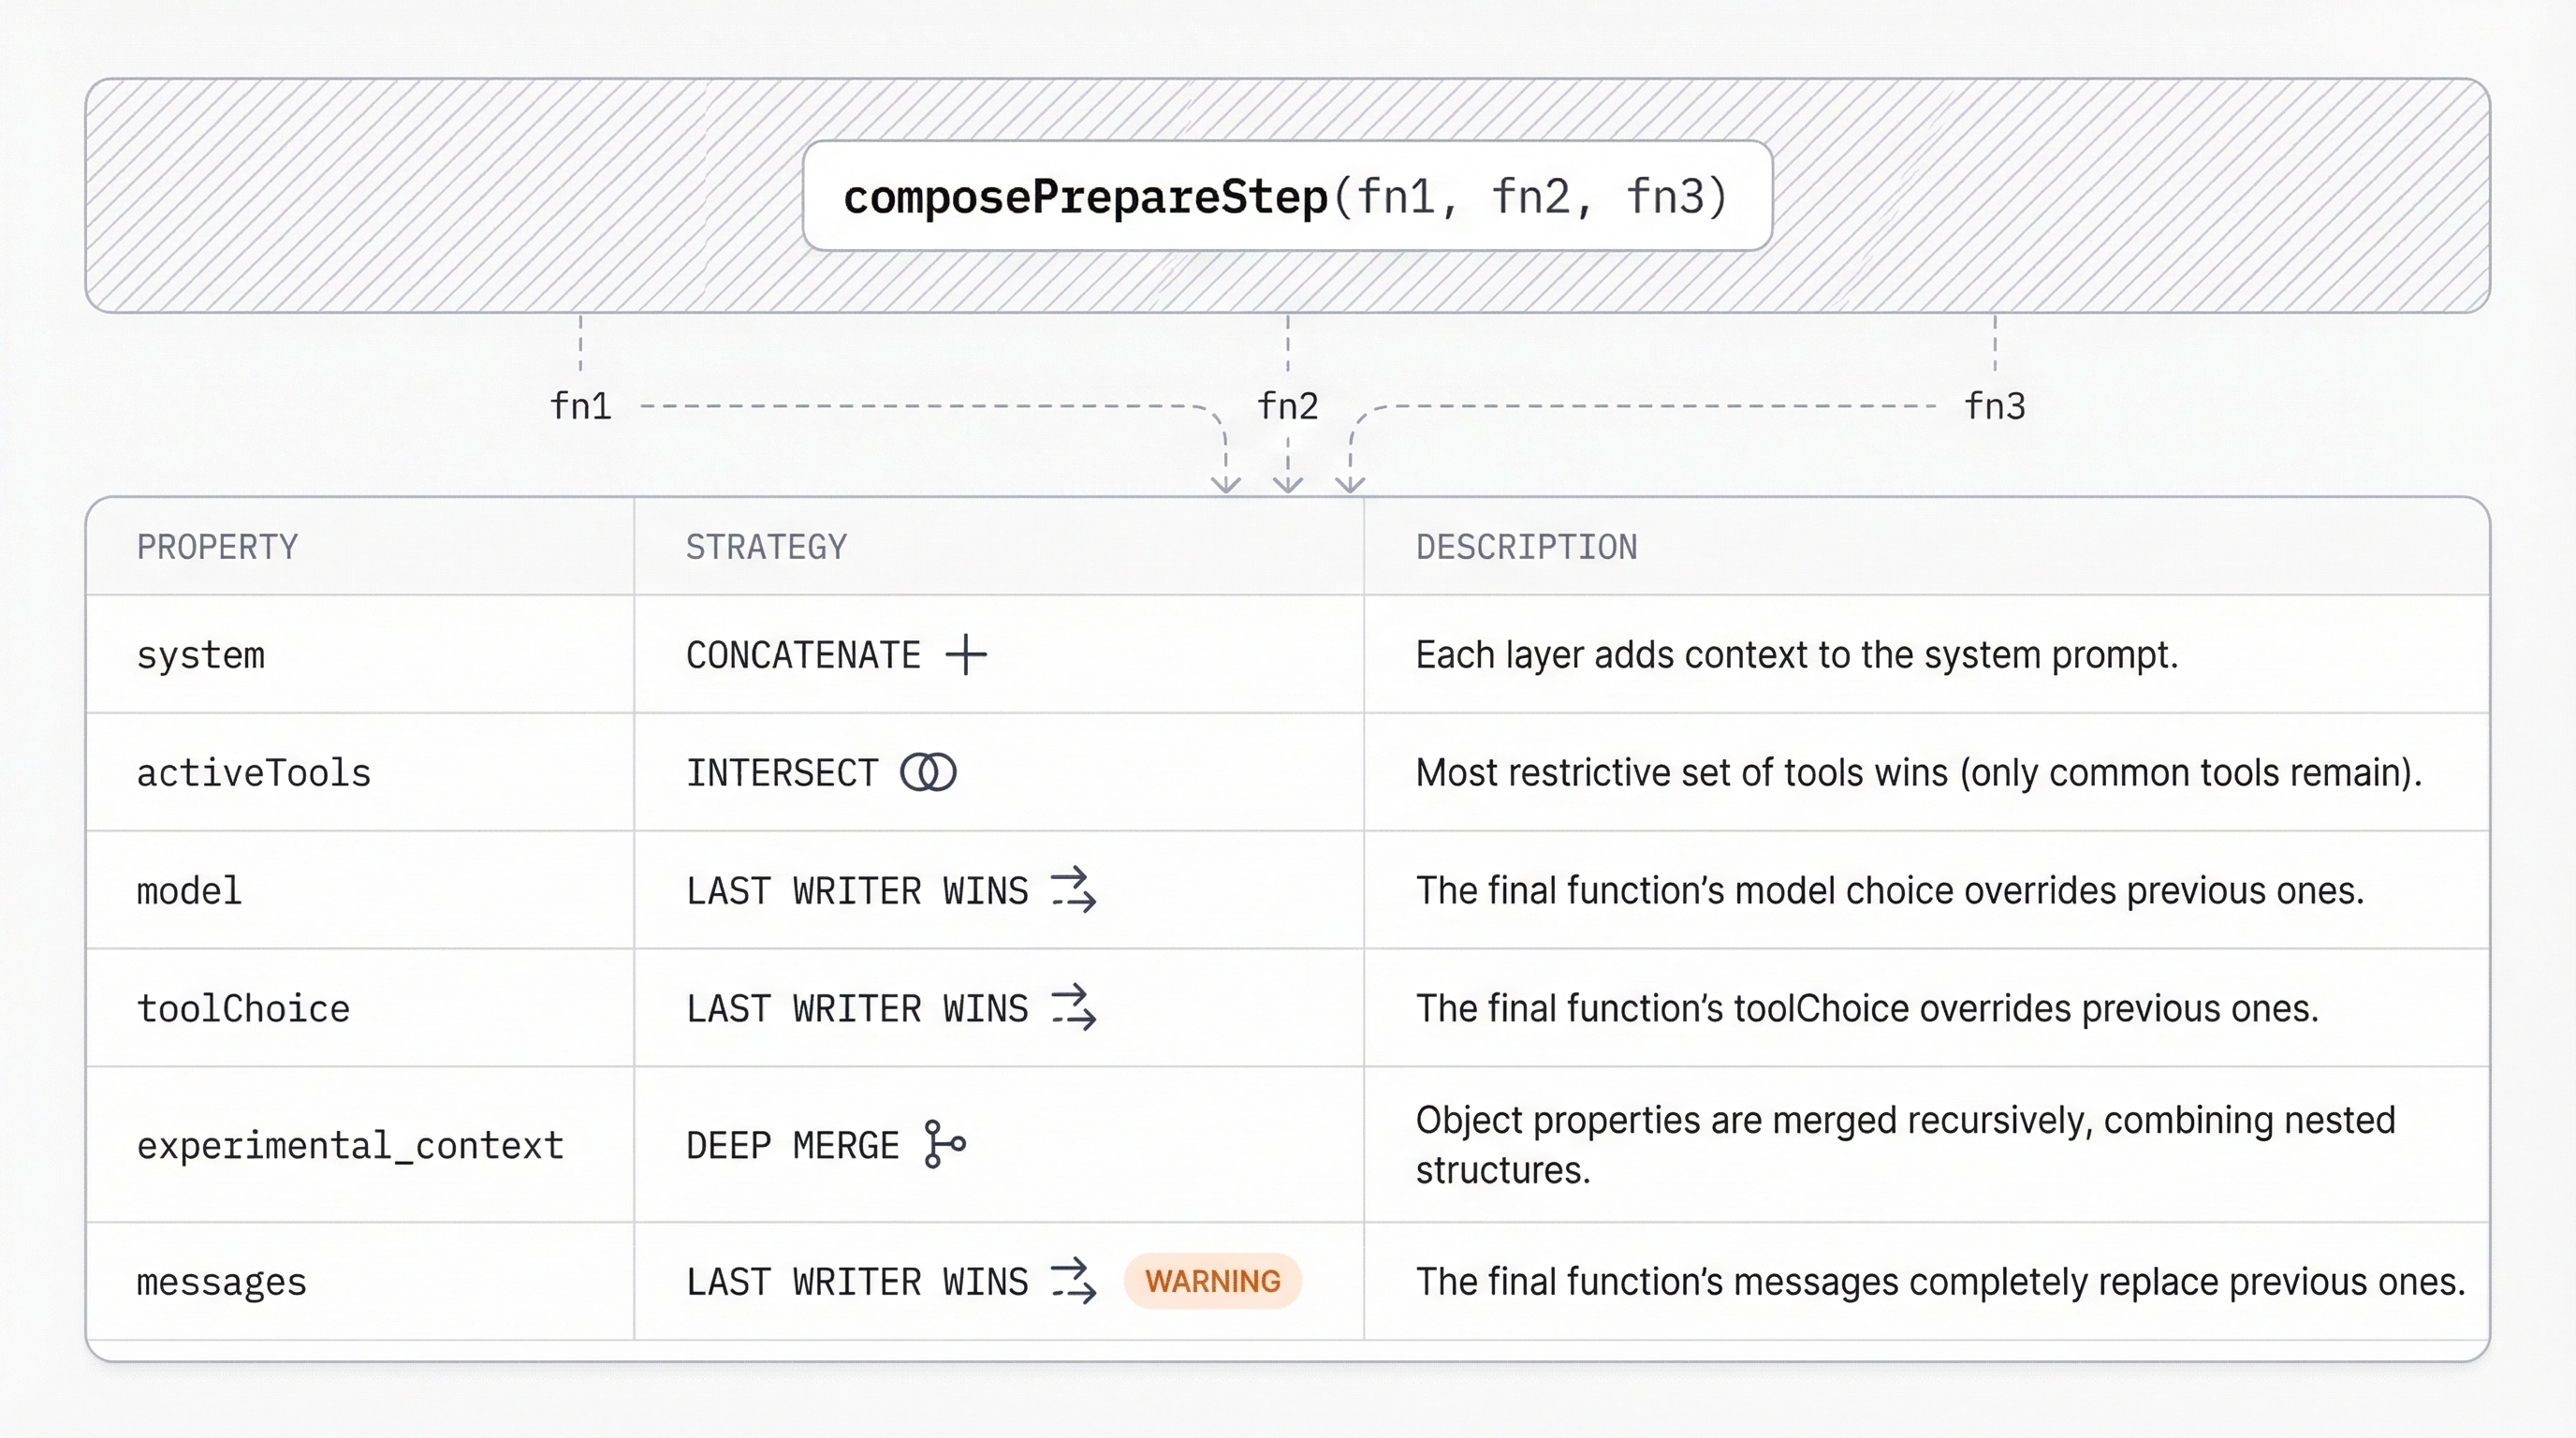Click the WARNING badge
Viewport: 2576px width, 1438px height.
pyautogui.click(x=1212, y=1281)
